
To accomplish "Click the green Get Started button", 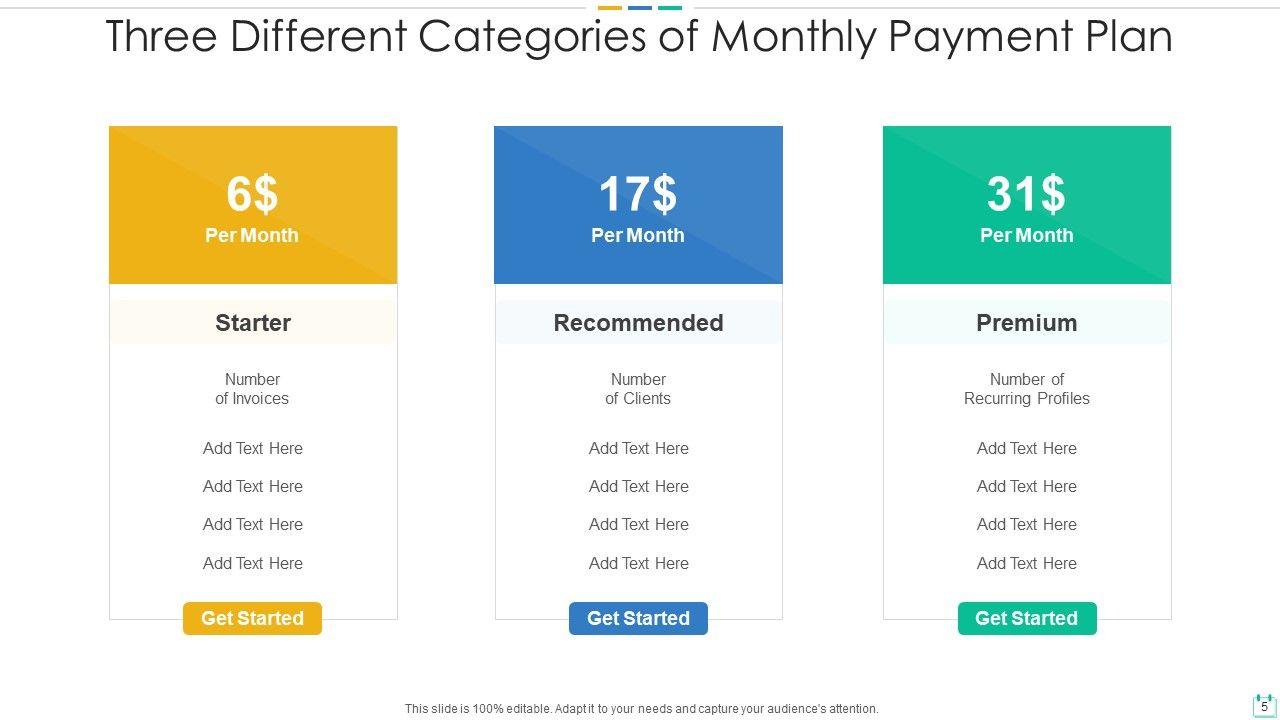I will (1026, 618).
